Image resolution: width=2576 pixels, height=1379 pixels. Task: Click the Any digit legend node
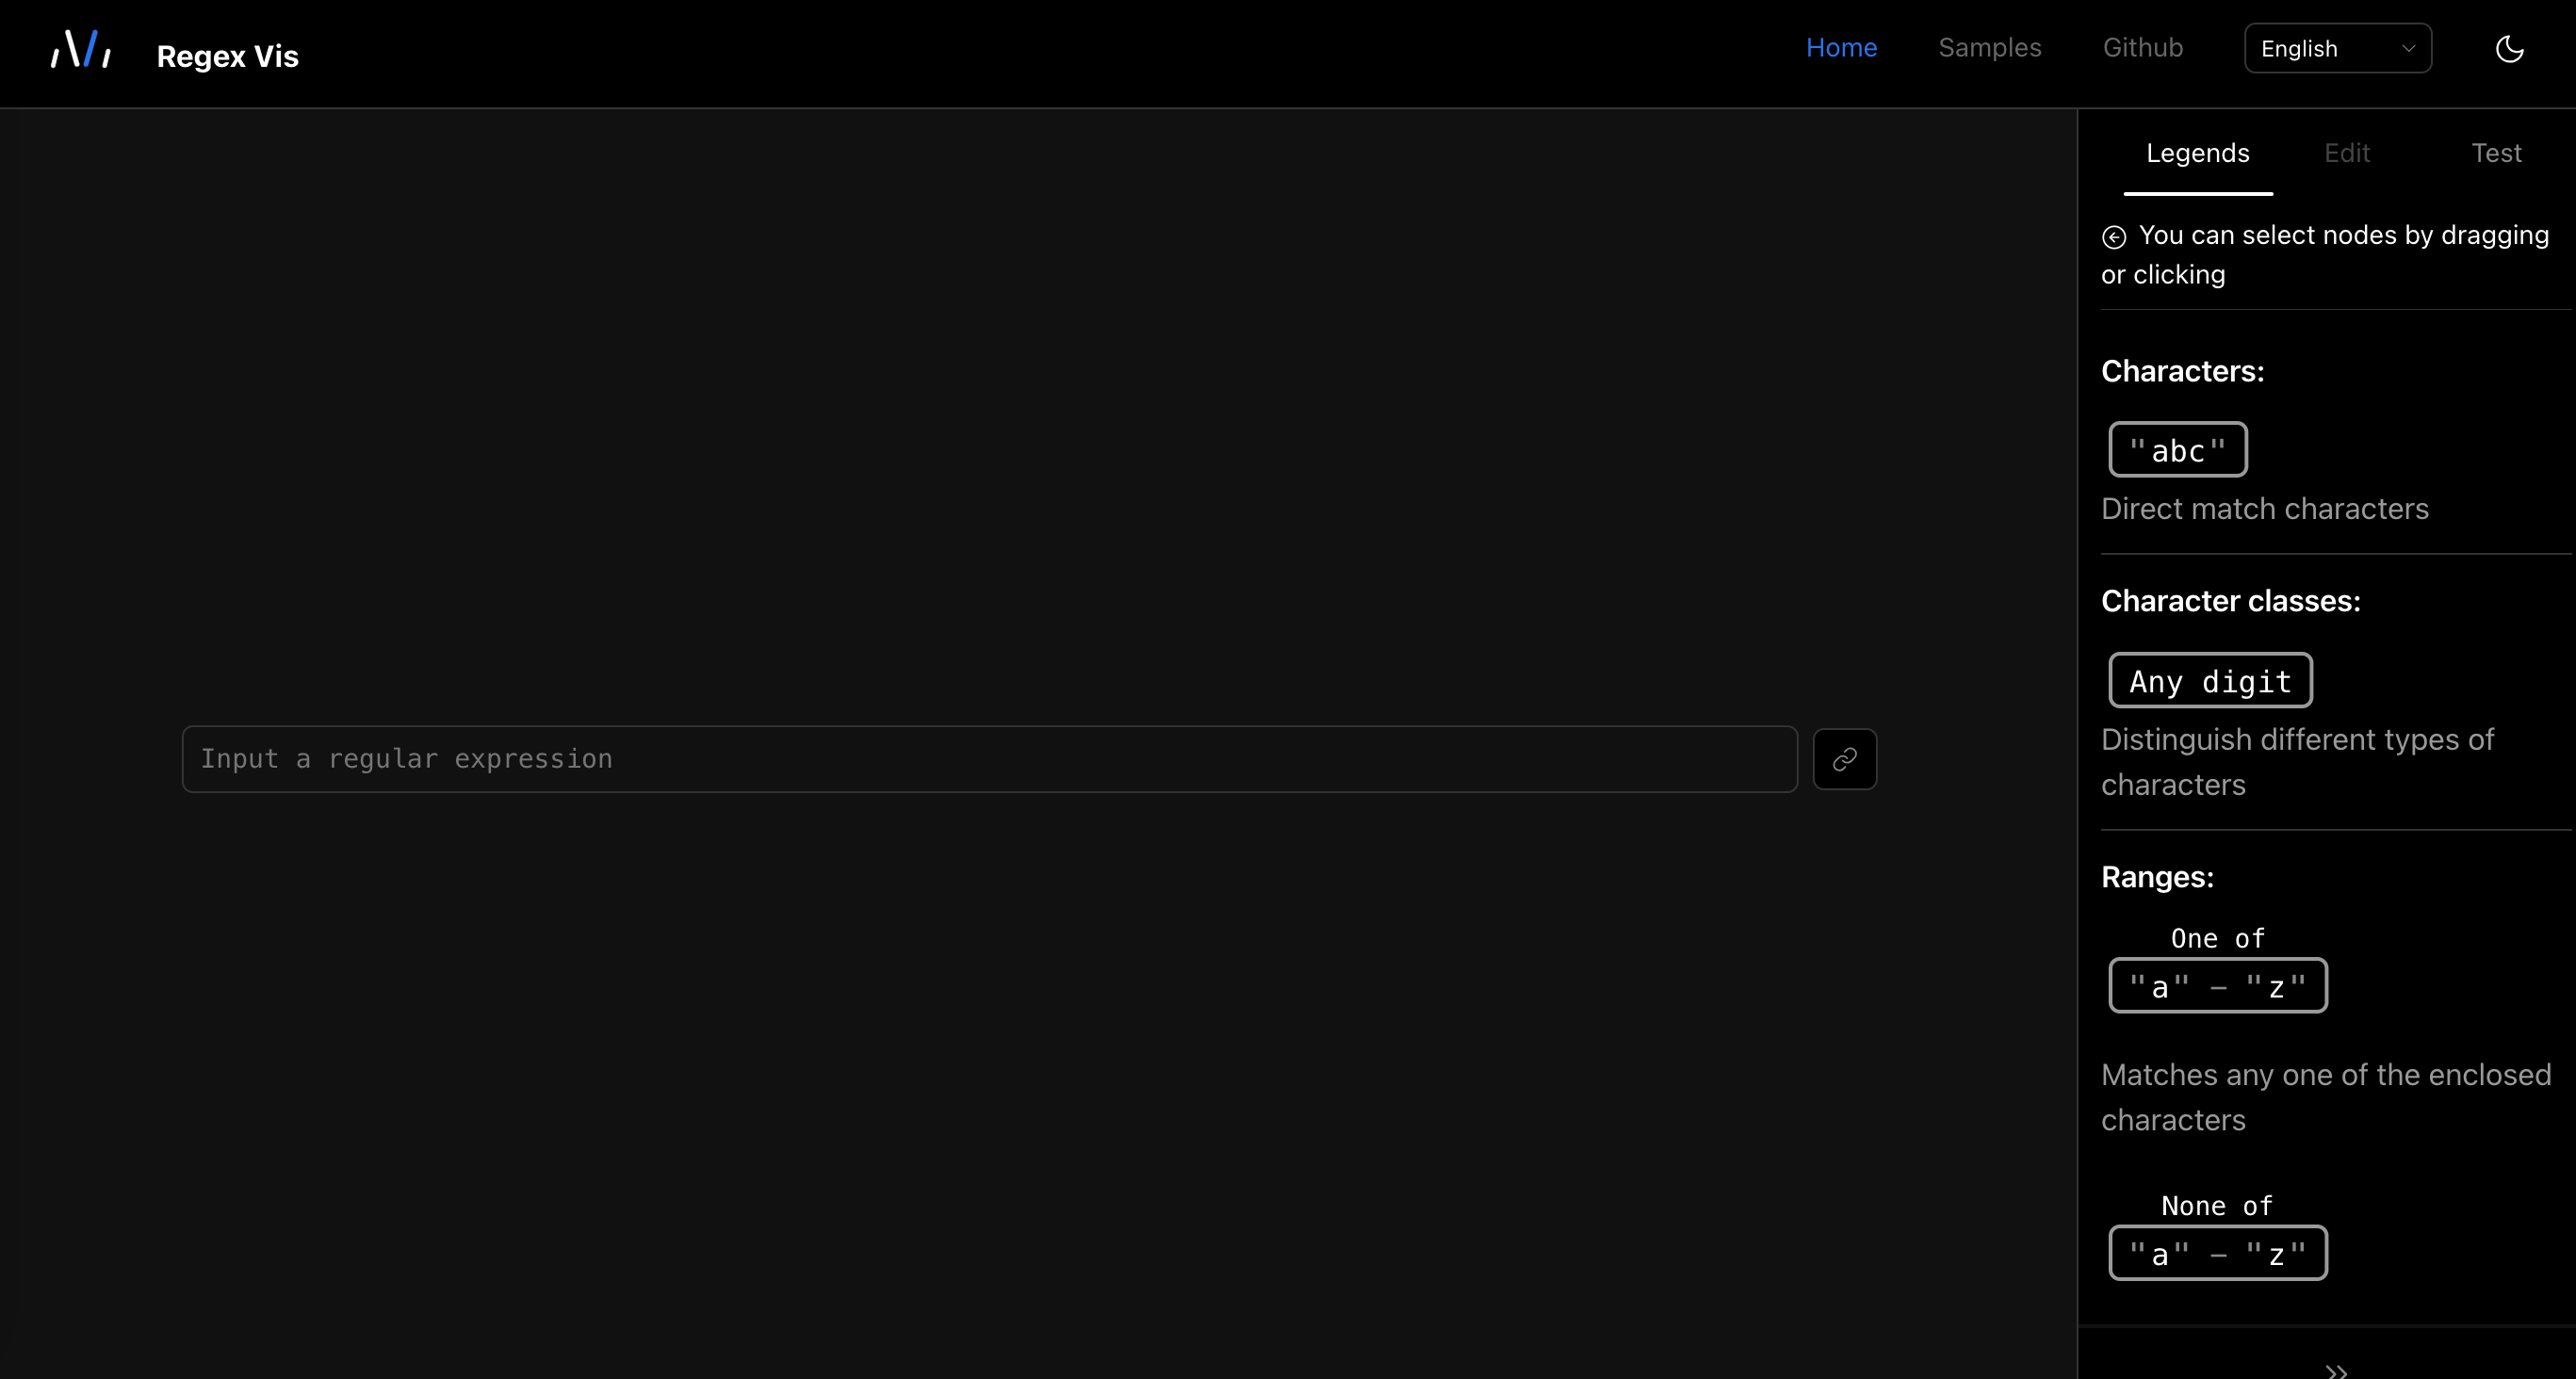[2210, 681]
